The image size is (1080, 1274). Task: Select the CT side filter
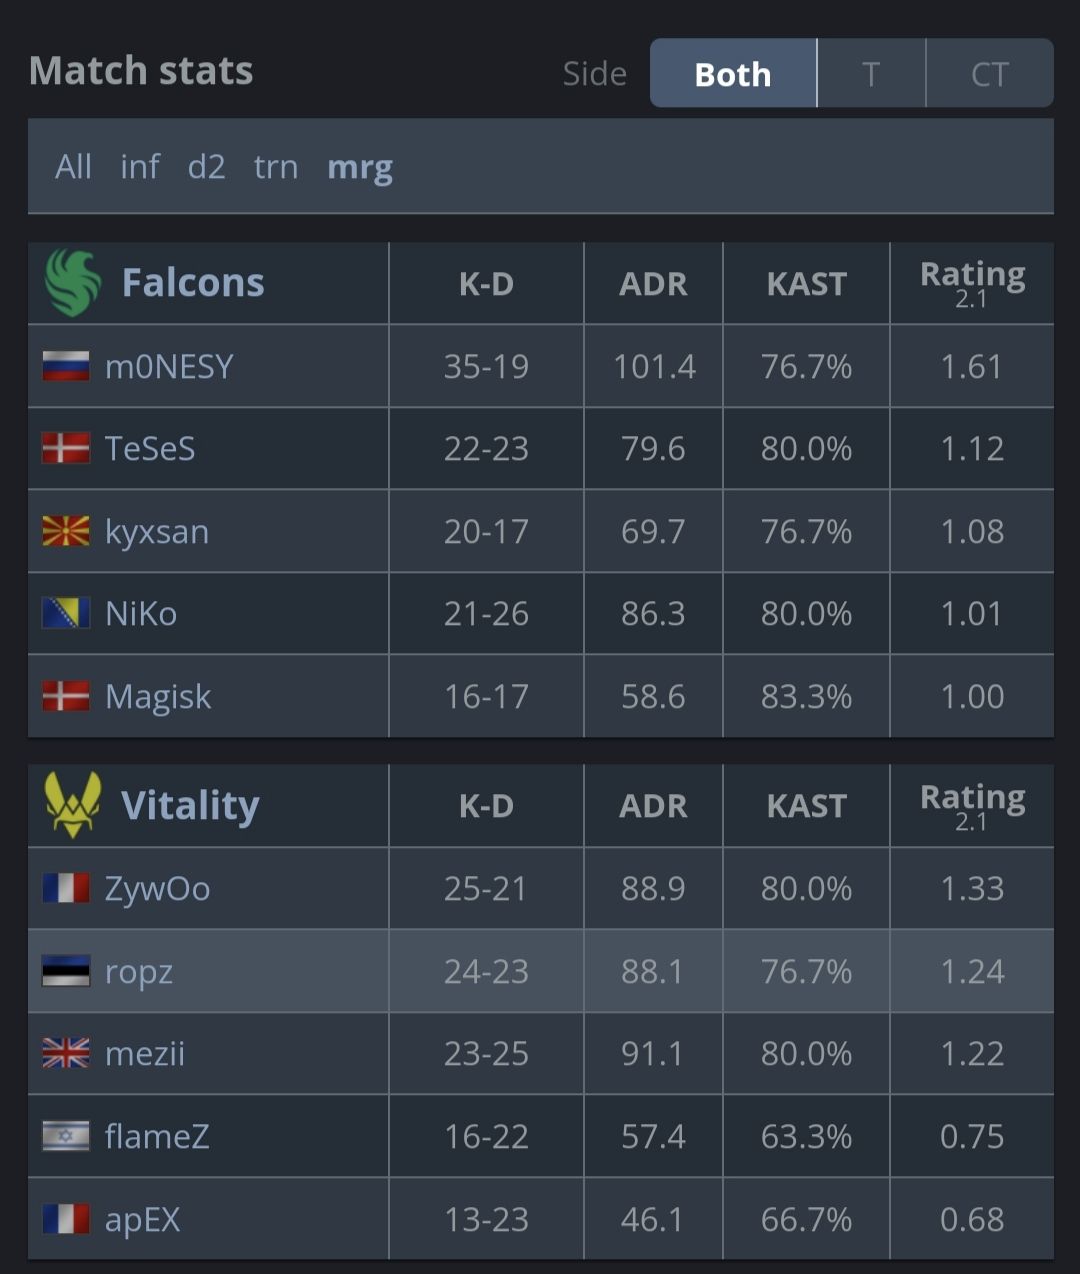point(989,74)
